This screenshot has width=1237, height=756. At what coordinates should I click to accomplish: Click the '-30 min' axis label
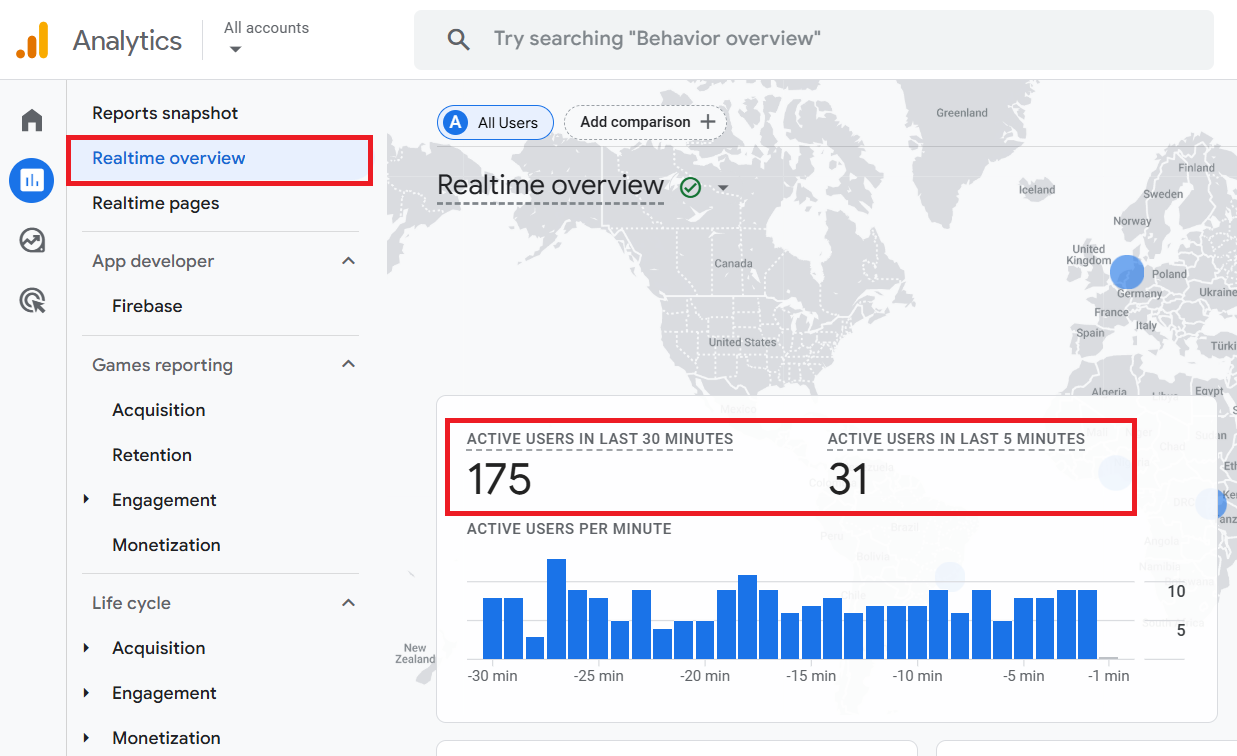492,676
